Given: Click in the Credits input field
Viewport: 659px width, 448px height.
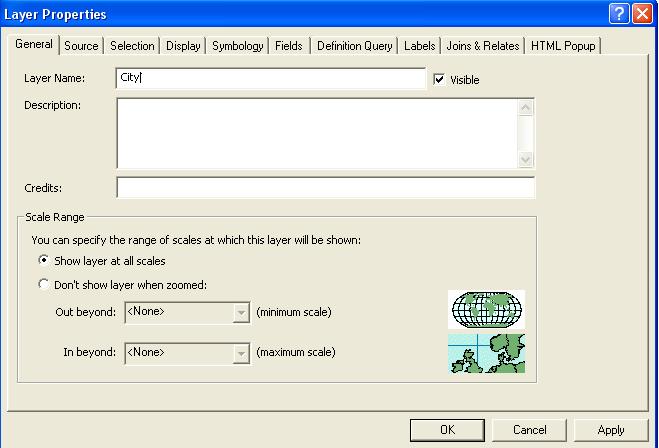Looking at the screenshot, I should click(325, 188).
